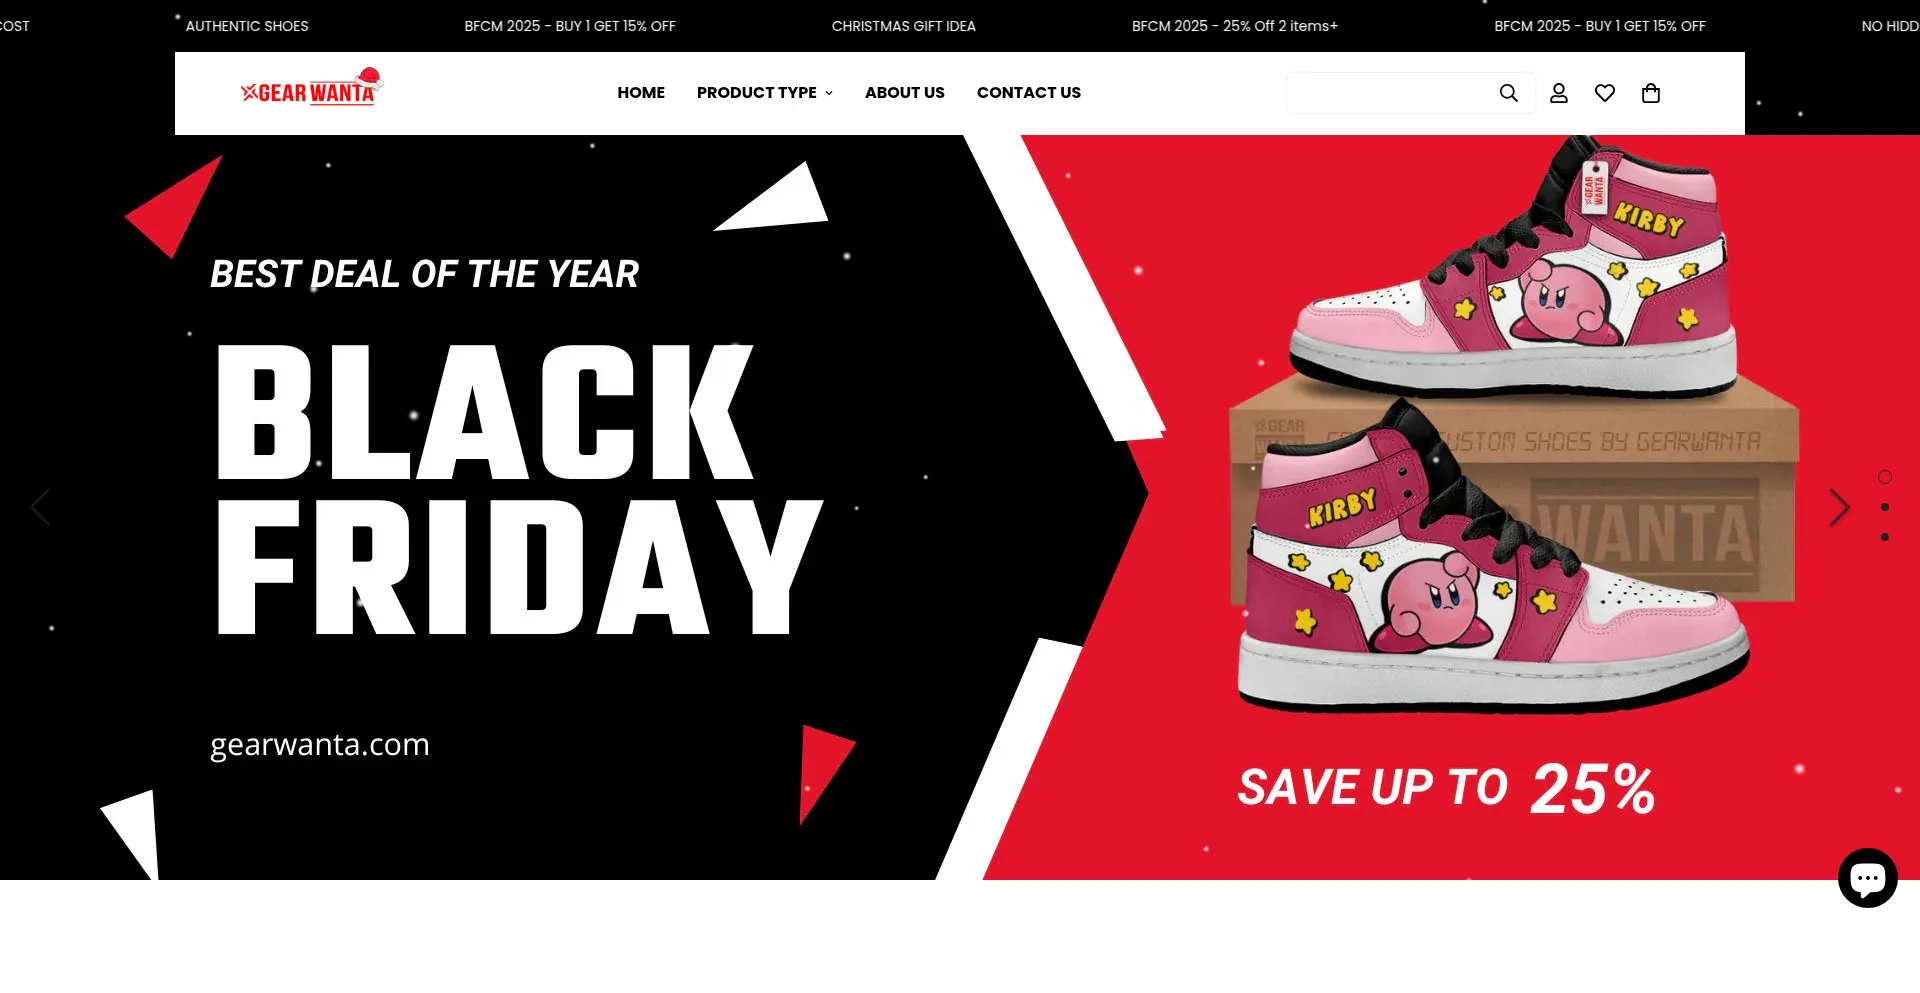The width and height of the screenshot is (1920, 993).
Task: Select the second slide indicator dot
Action: coord(1884,507)
